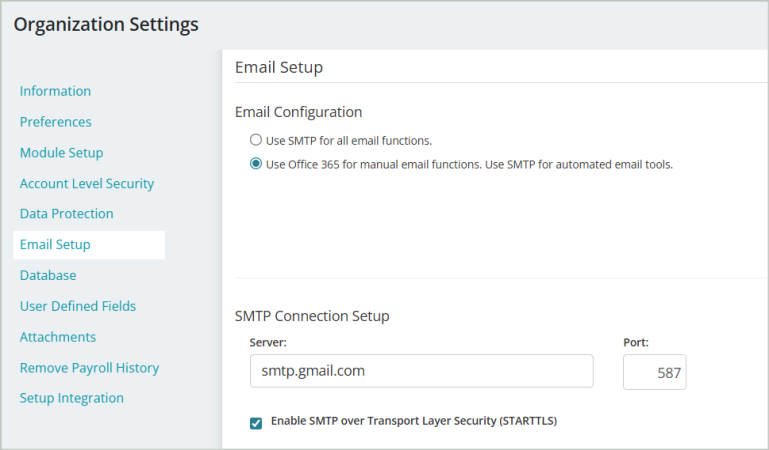Go to Attachments settings

point(58,337)
